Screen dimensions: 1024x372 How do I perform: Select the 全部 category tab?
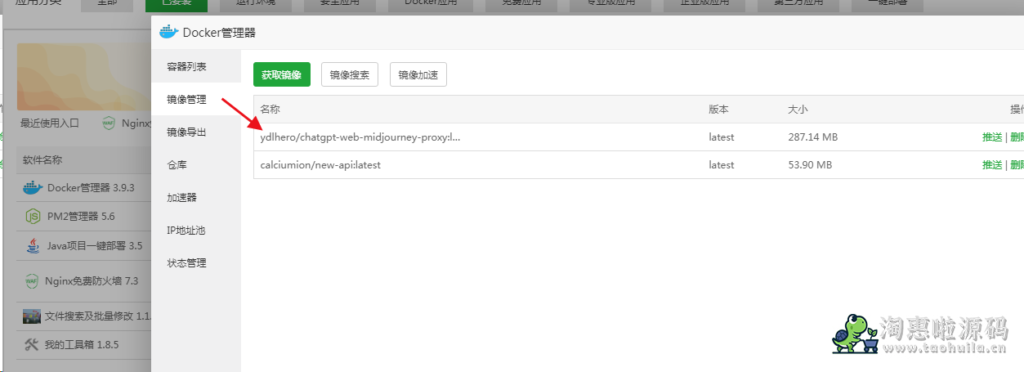[x=108, y=5]
